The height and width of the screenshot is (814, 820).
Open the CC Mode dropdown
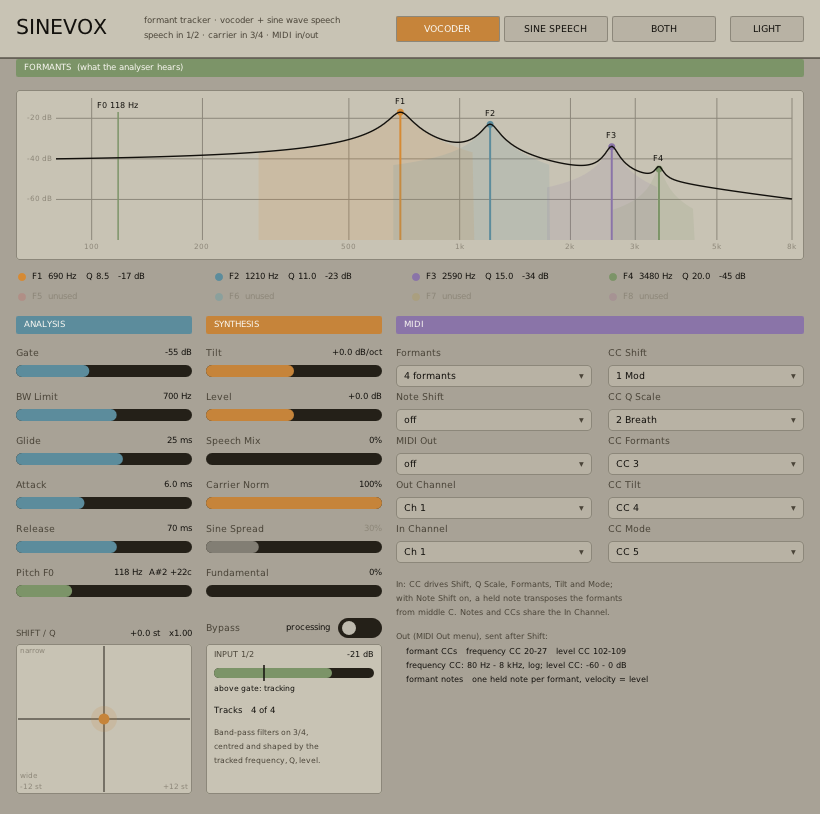[x=705, y=552]
